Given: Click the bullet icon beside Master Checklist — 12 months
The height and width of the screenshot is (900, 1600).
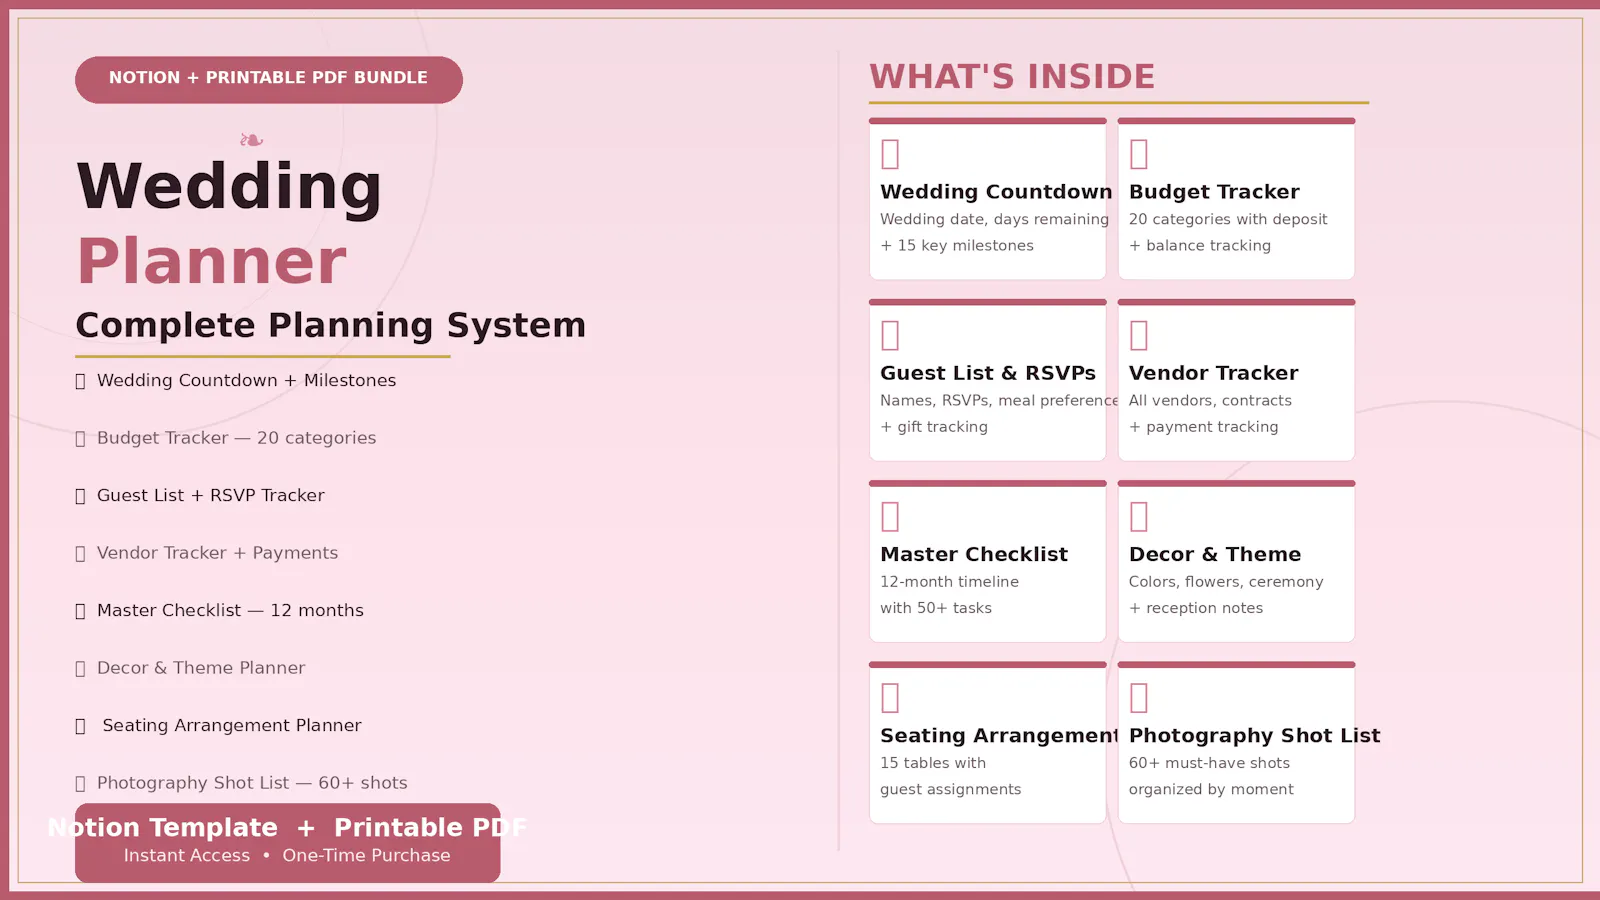Looking at the screenshot, I should (80, 611).
